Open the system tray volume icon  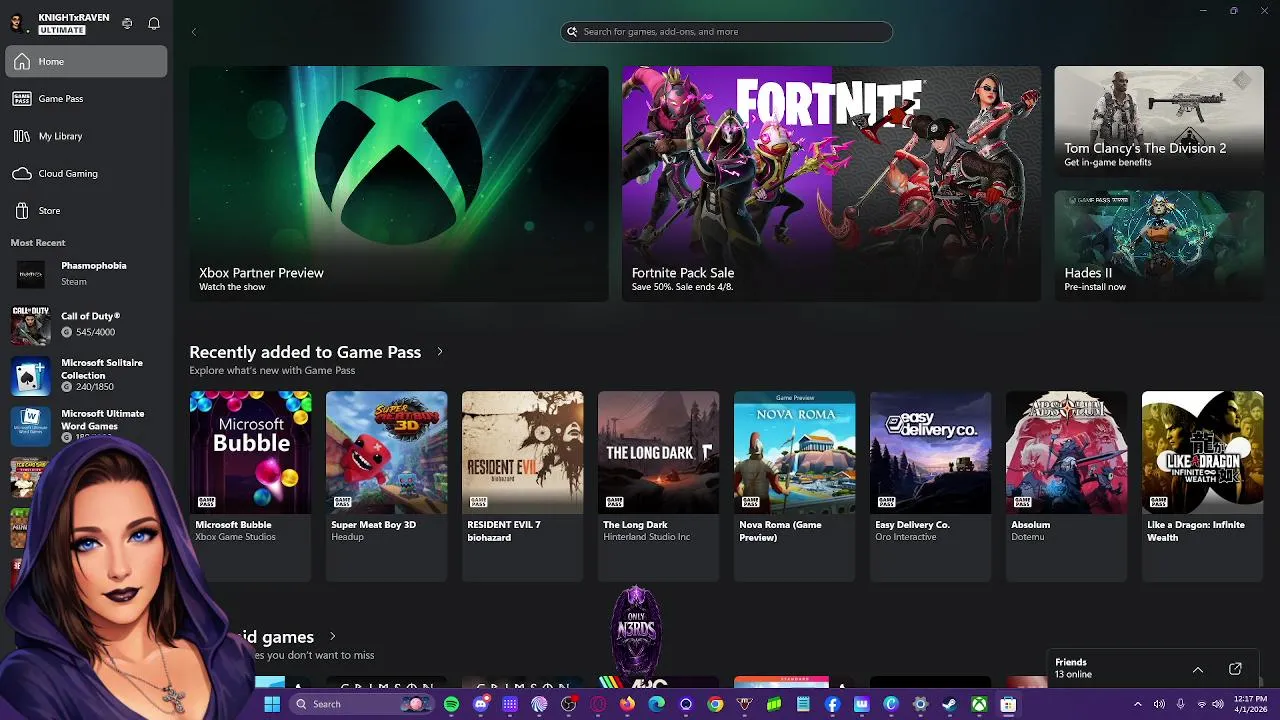click(x=1159, y=704)
